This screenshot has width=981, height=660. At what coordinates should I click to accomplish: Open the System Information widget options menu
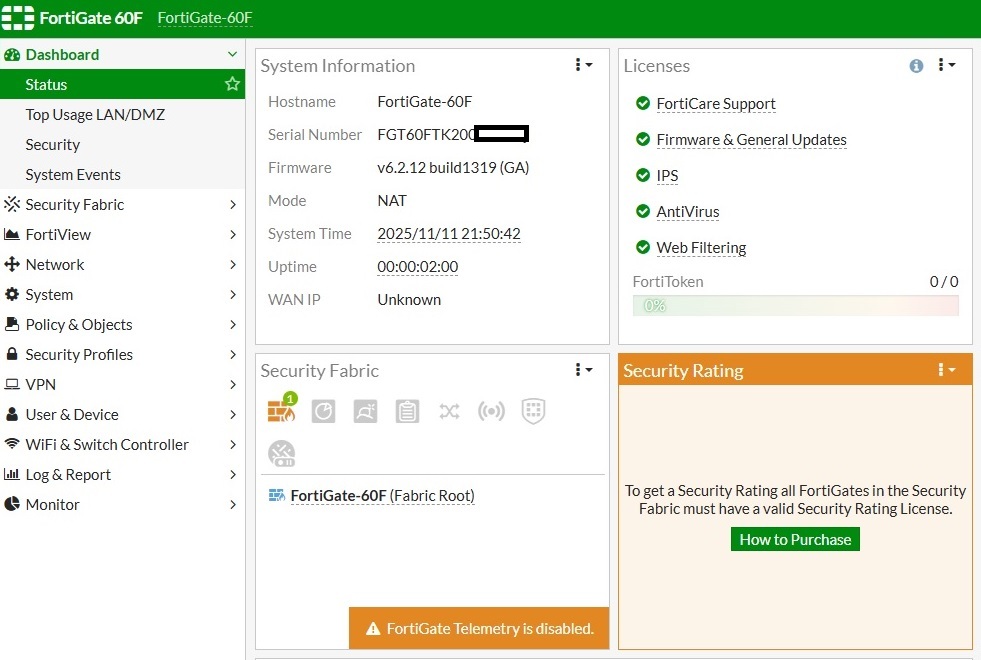[583, 65]
